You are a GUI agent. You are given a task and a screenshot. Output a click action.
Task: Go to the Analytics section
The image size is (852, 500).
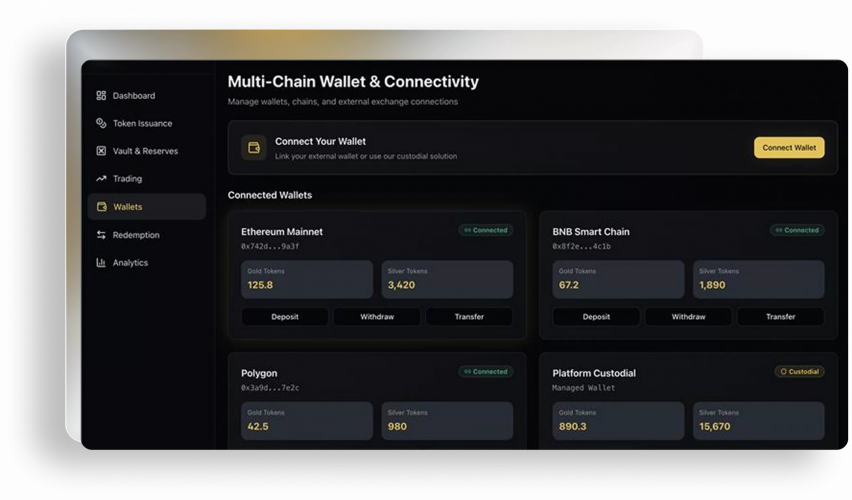(130, 263)
